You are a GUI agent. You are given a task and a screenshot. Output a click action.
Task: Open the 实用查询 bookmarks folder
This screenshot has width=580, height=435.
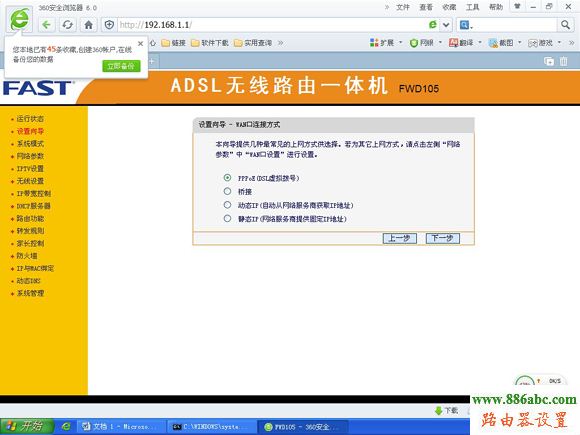[253, 43]
